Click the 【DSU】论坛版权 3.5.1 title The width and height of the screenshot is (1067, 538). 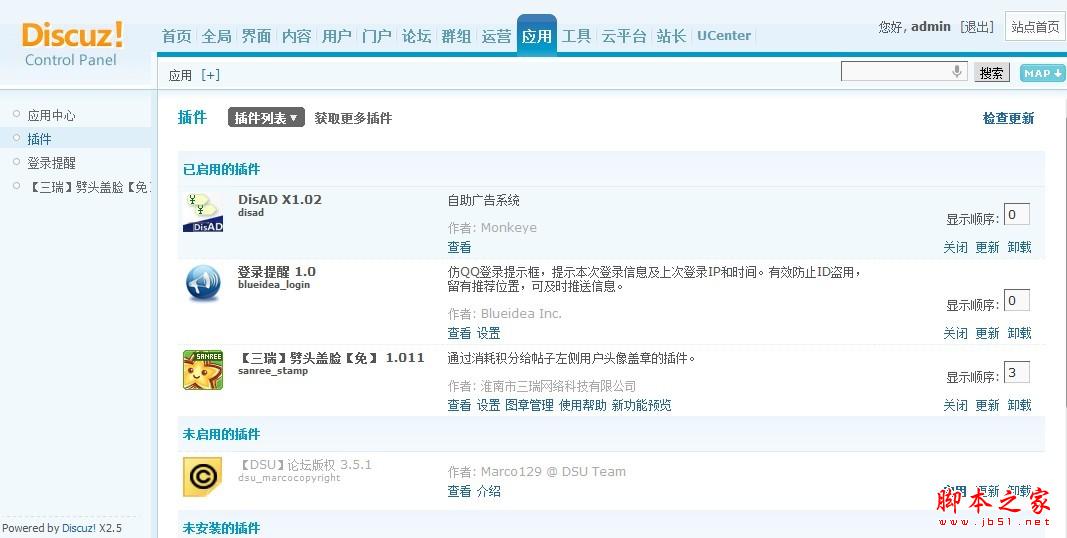[x=305, y=465]
